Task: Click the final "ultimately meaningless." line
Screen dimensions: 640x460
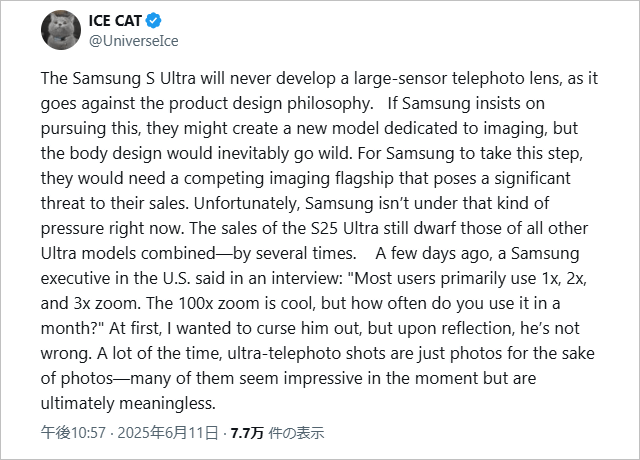Action: coord(128,404)
